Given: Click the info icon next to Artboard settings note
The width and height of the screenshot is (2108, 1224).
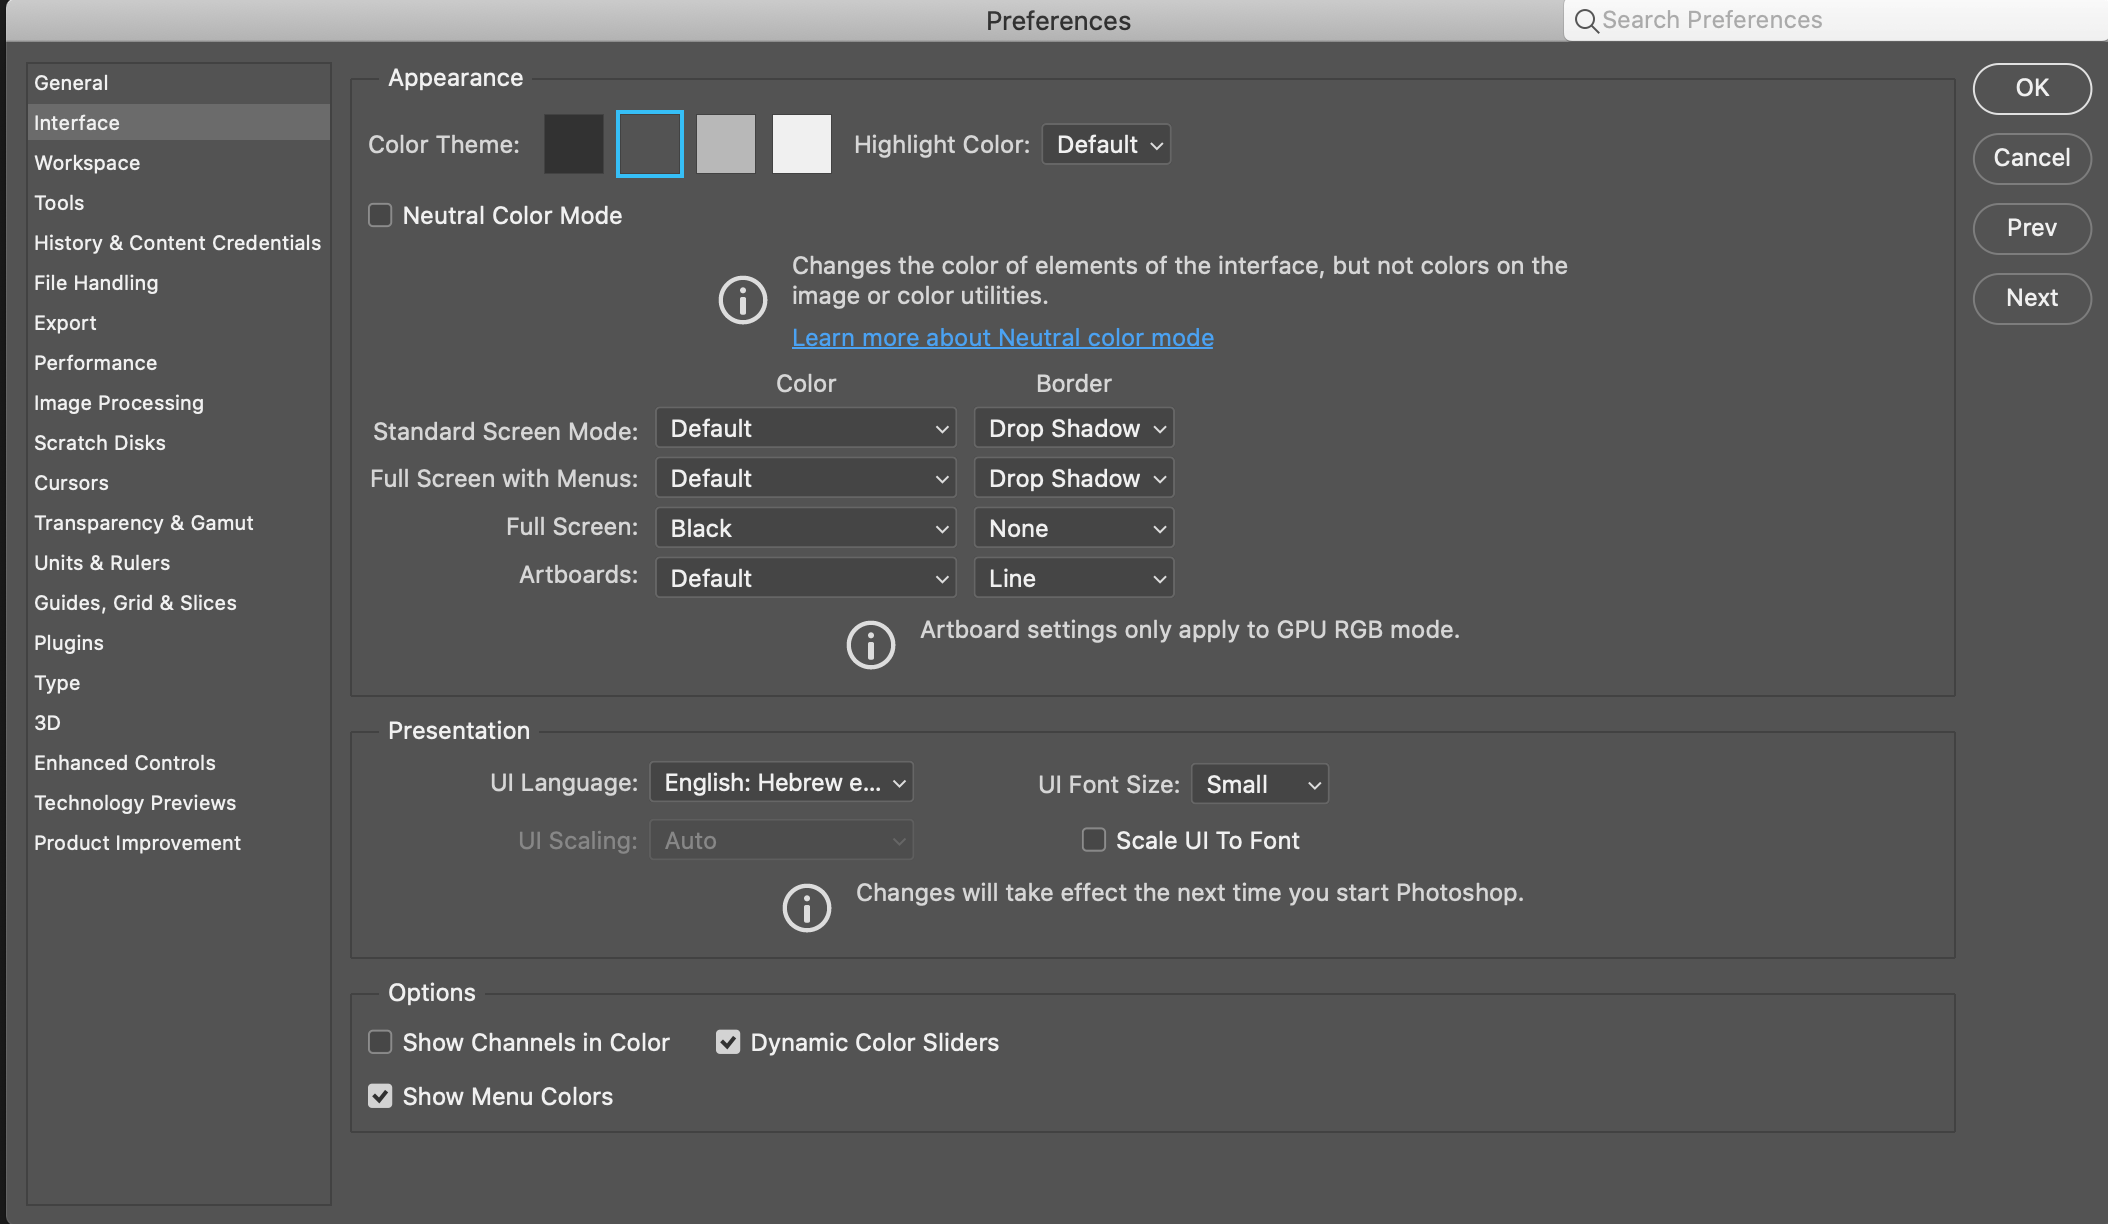Looking at the screenshot, I should (x=870, y=645).
